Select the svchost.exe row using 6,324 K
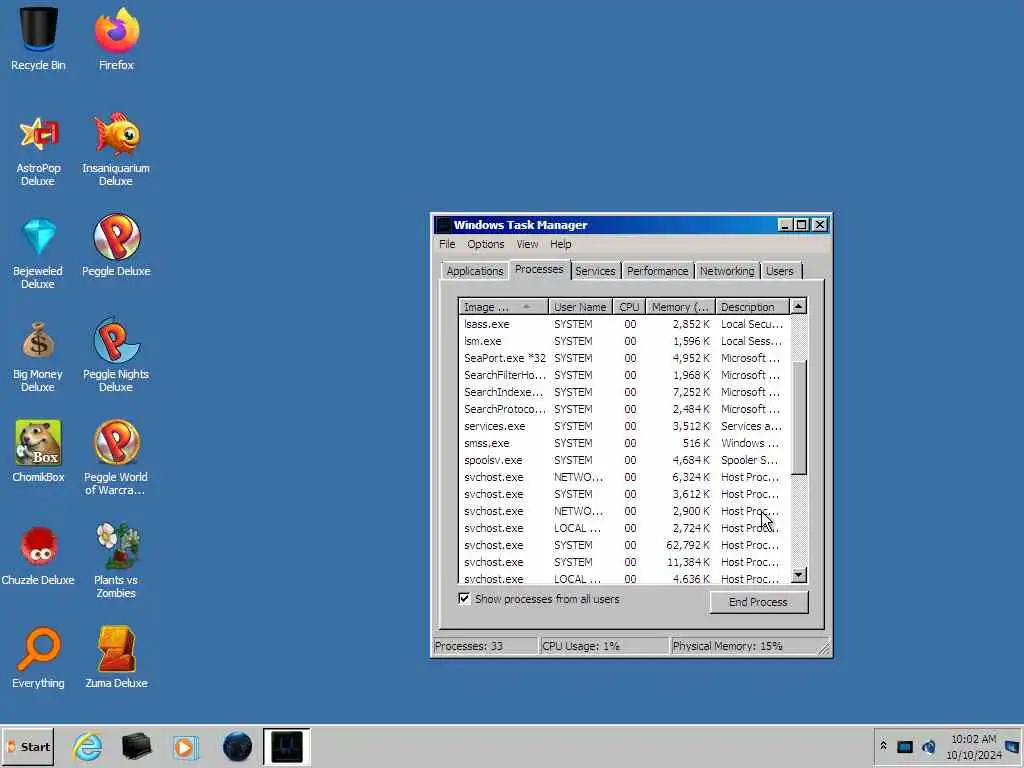 (624, 477)
